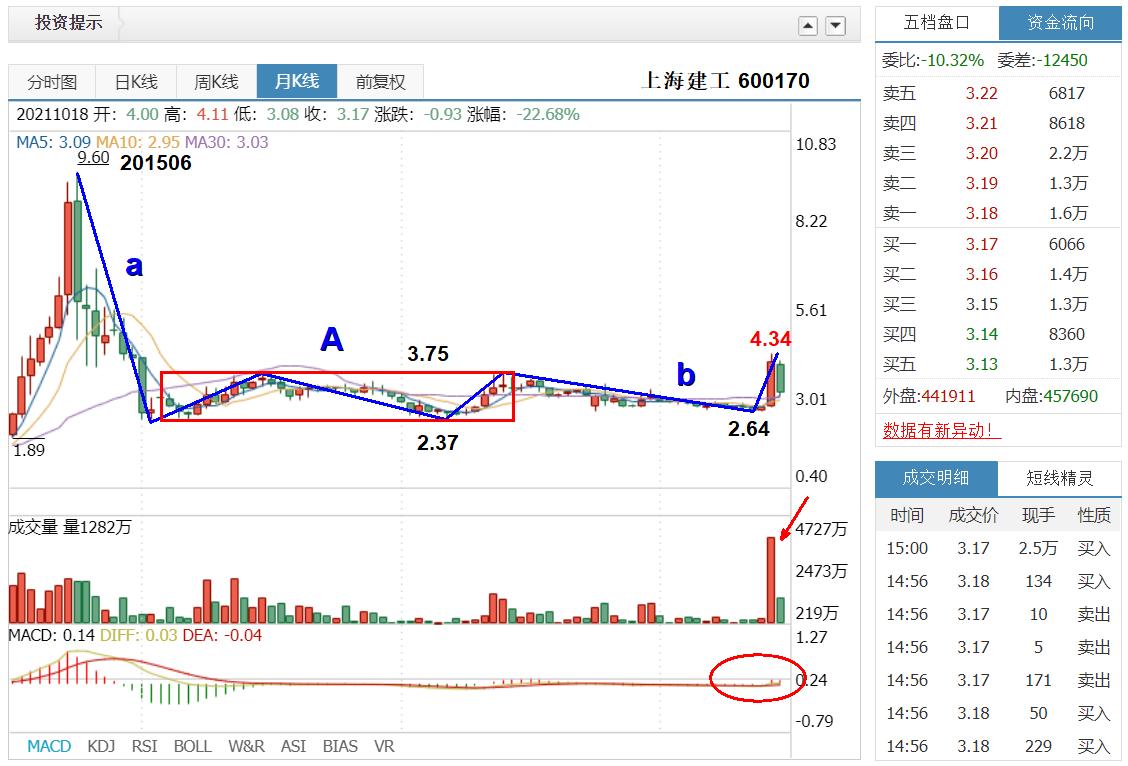Switch to the 日K线 tab
Viewport: 1128px width, 766px height.
coord(136,82)
